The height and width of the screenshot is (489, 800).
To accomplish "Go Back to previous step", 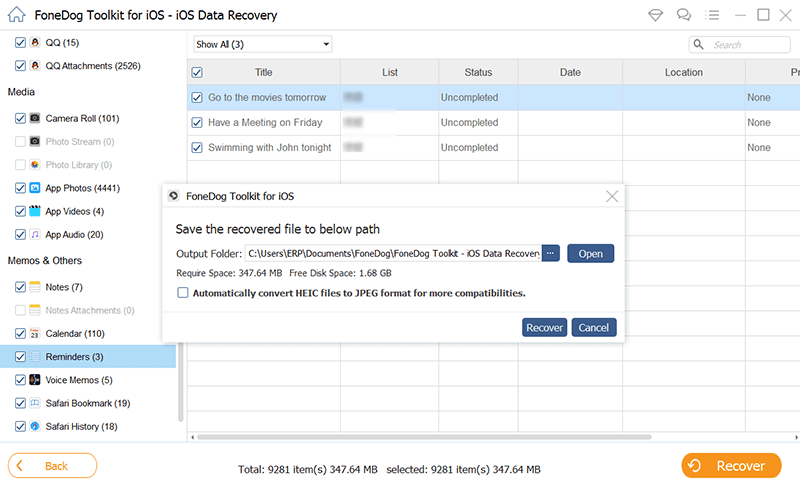I will 53,466.
